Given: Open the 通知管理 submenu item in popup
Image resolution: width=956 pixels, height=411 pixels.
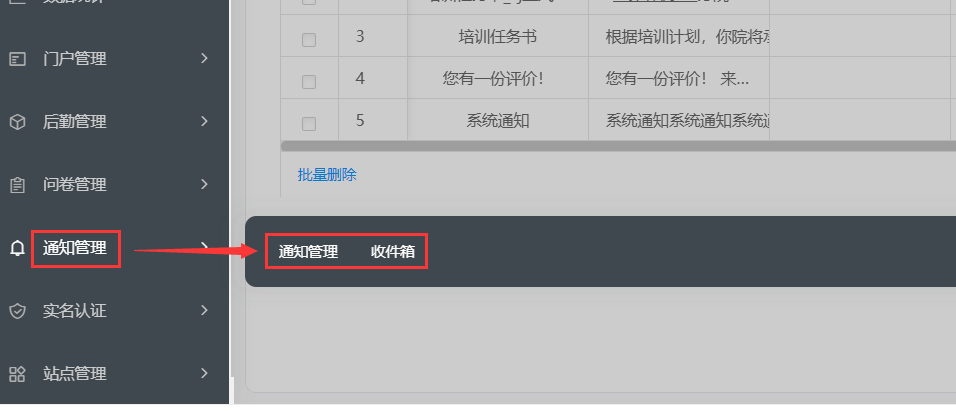Looking at the screenshot, I should point(309,252).
